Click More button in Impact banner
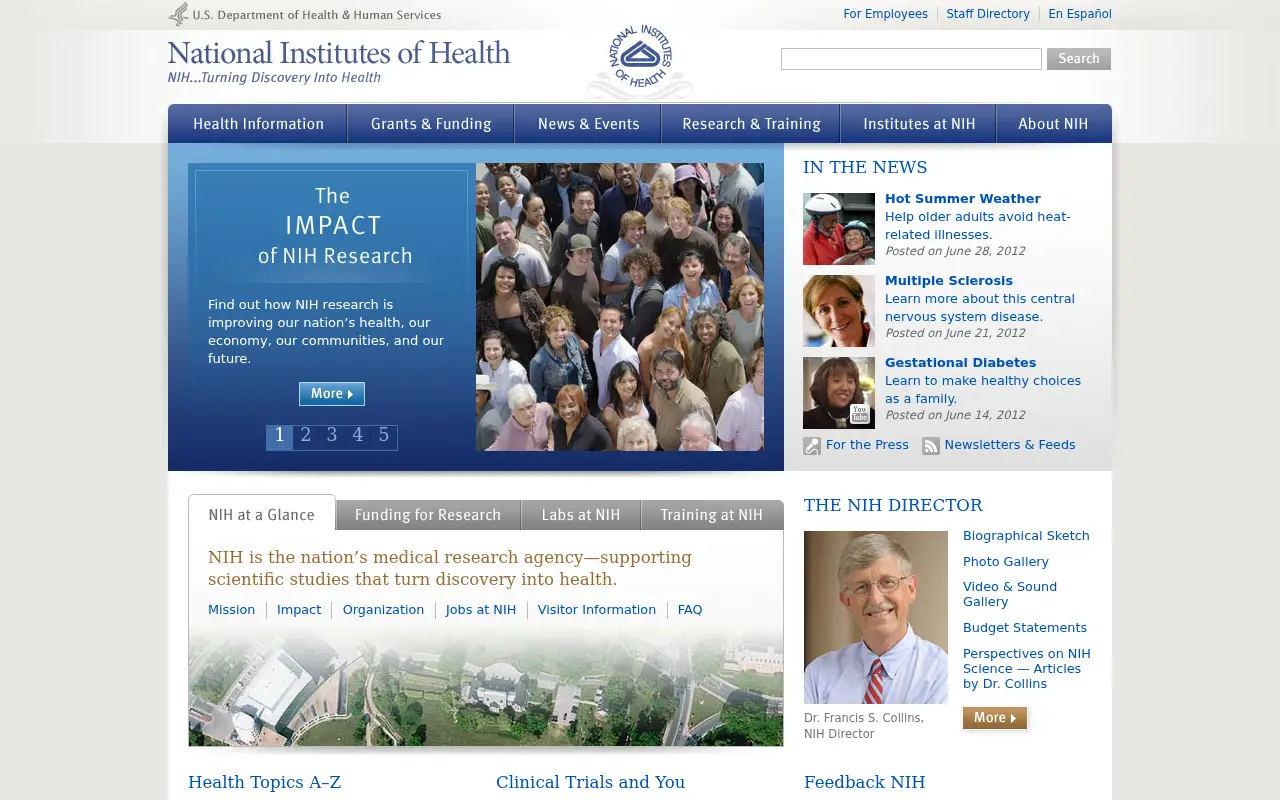Image resolution: width=1280 pixels, height=800 pixels. coord(332,394)
